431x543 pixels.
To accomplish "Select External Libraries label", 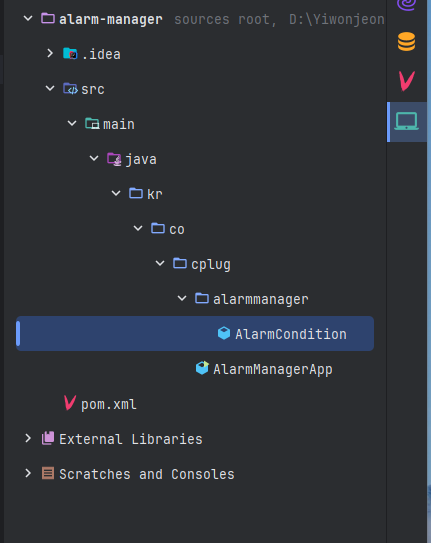I will [131, 439].
